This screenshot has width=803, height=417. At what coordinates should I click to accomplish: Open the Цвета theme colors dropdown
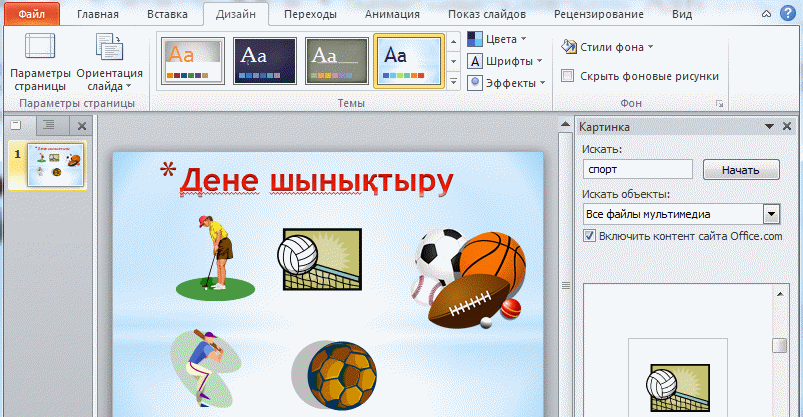point(497,39)
